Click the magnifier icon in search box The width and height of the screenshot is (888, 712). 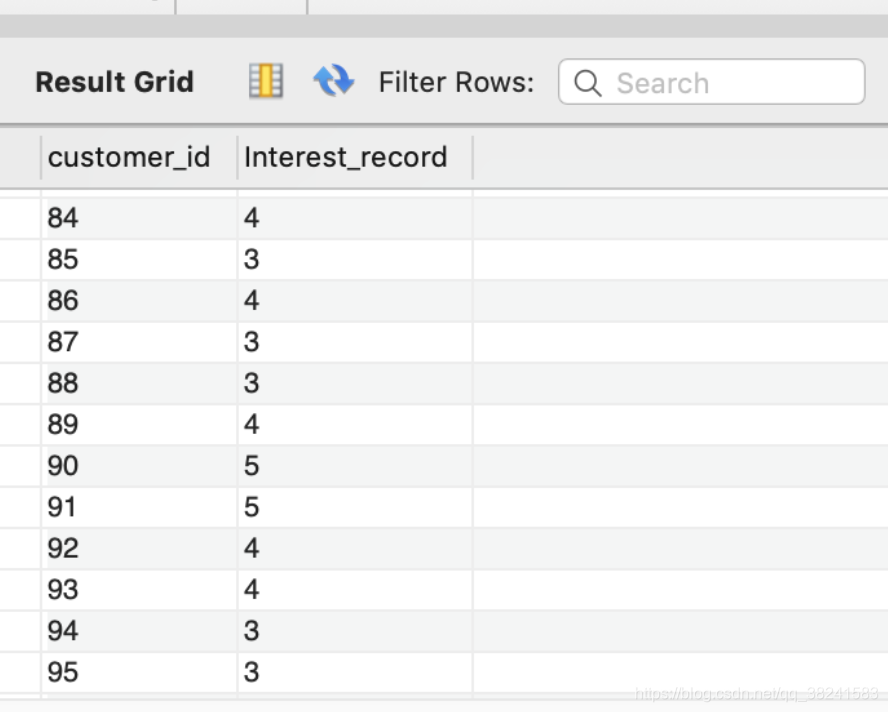587,83
